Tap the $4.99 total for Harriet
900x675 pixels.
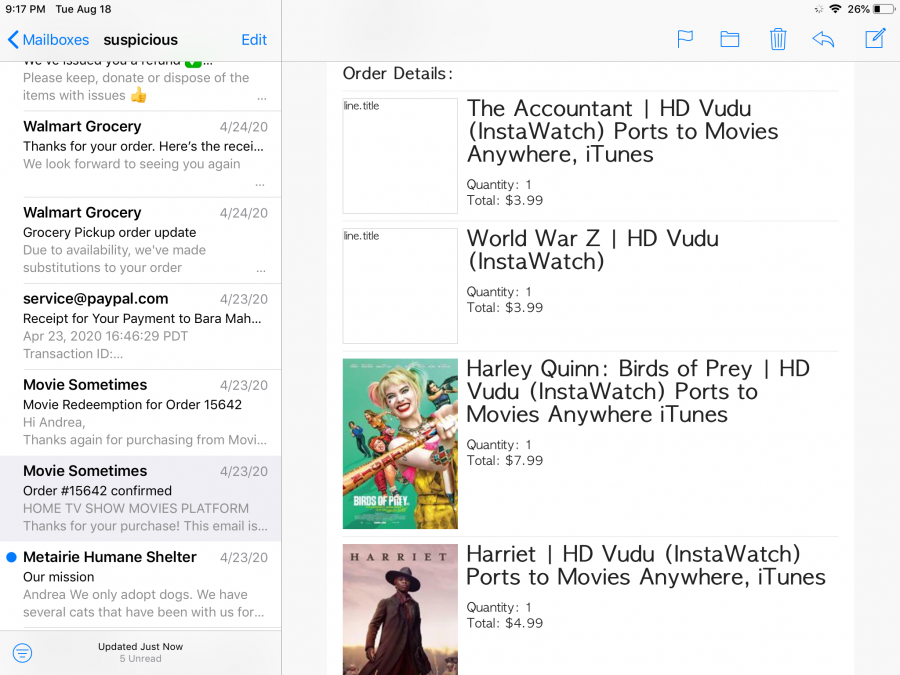click(505, 623)
